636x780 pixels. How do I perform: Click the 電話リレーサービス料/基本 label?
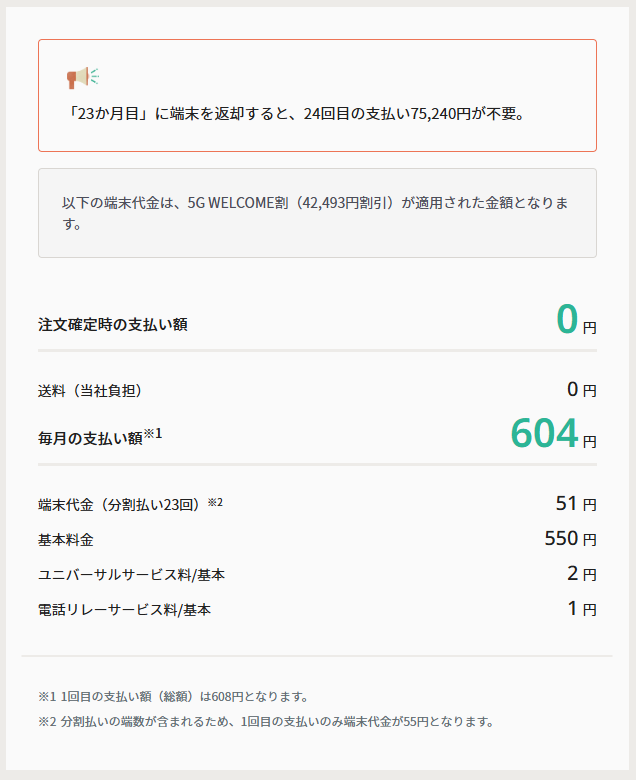click(125, 609)
